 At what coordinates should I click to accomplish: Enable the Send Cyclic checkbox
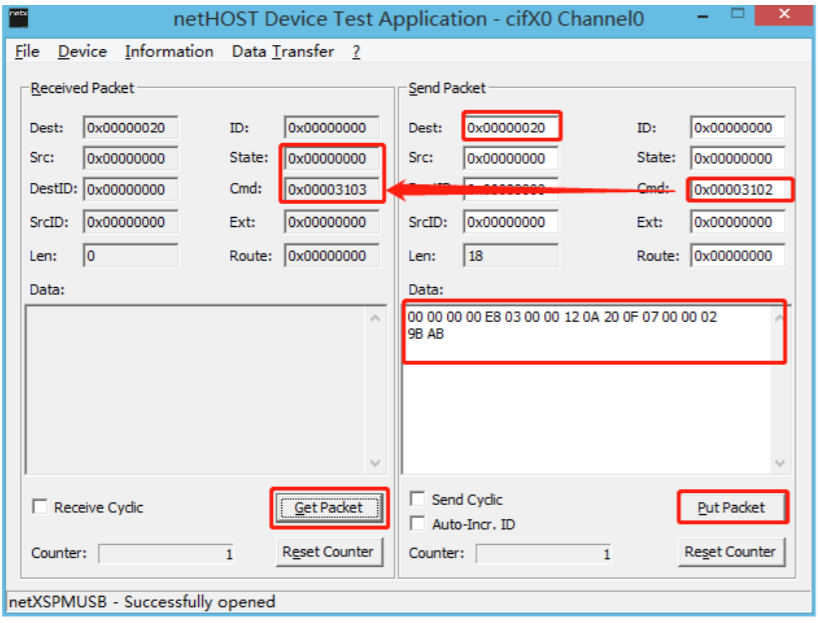[x=417, y=499]
